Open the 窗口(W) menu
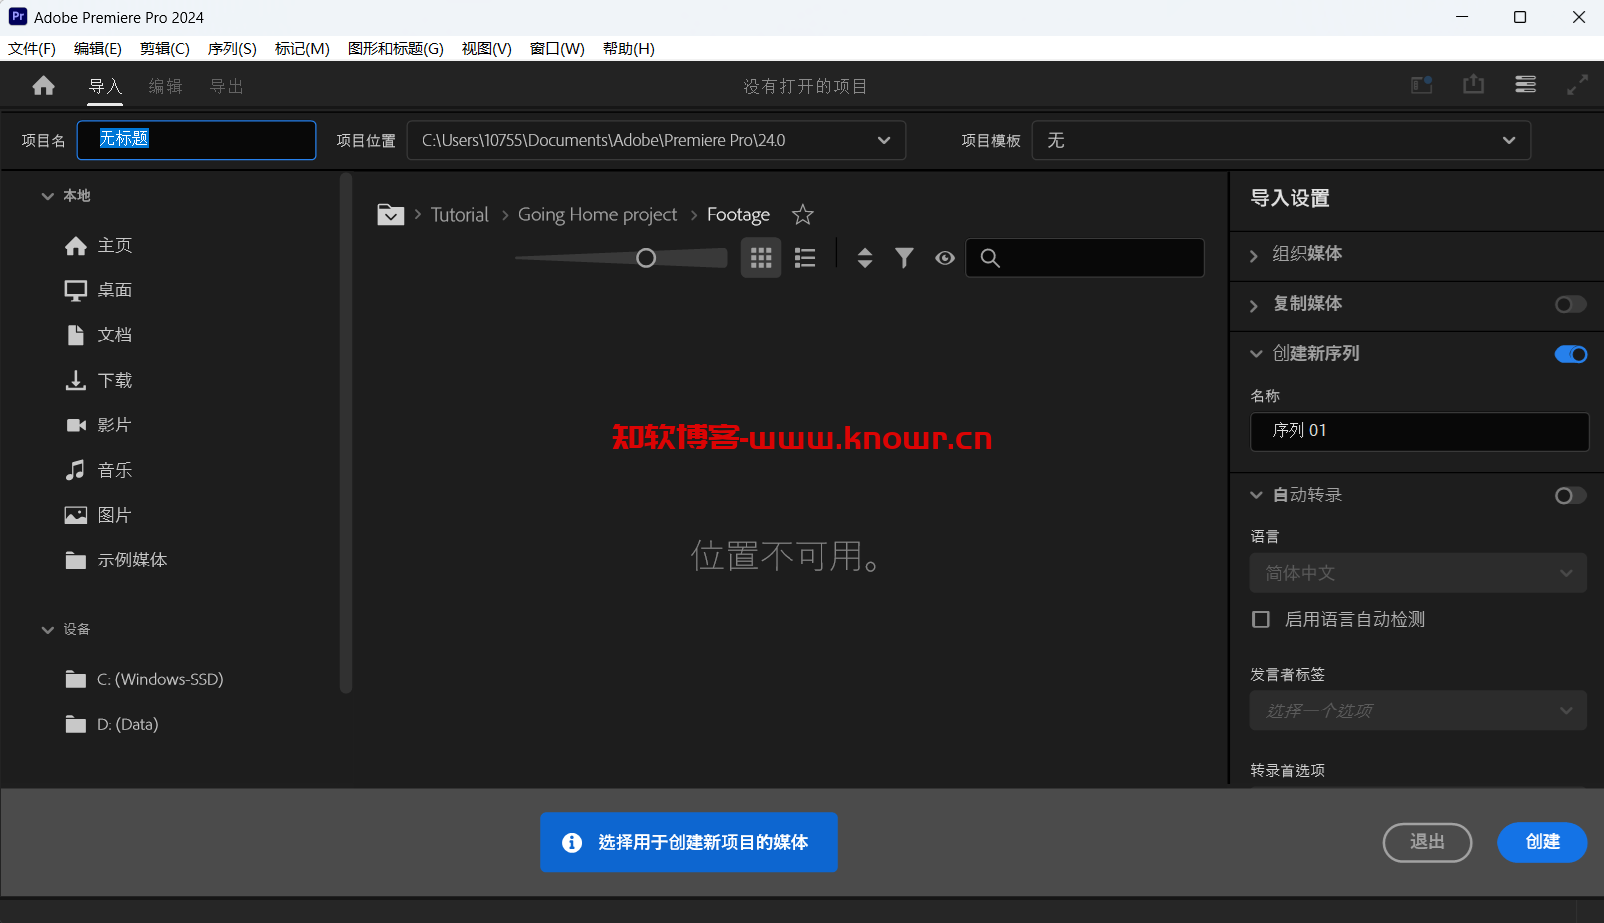This screenshot has height=923, width=1604. pos(557,49)
